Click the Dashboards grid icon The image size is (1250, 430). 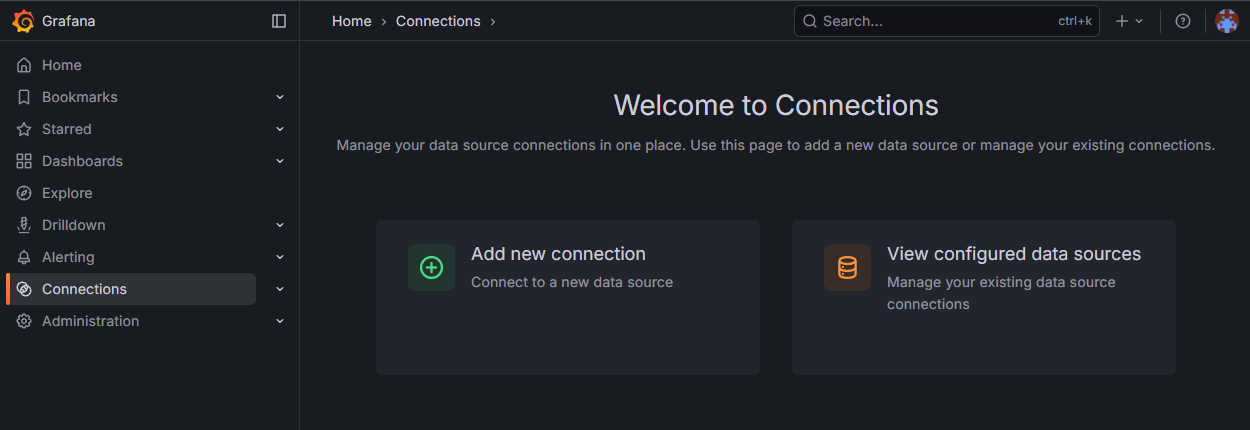click(24, 161)
